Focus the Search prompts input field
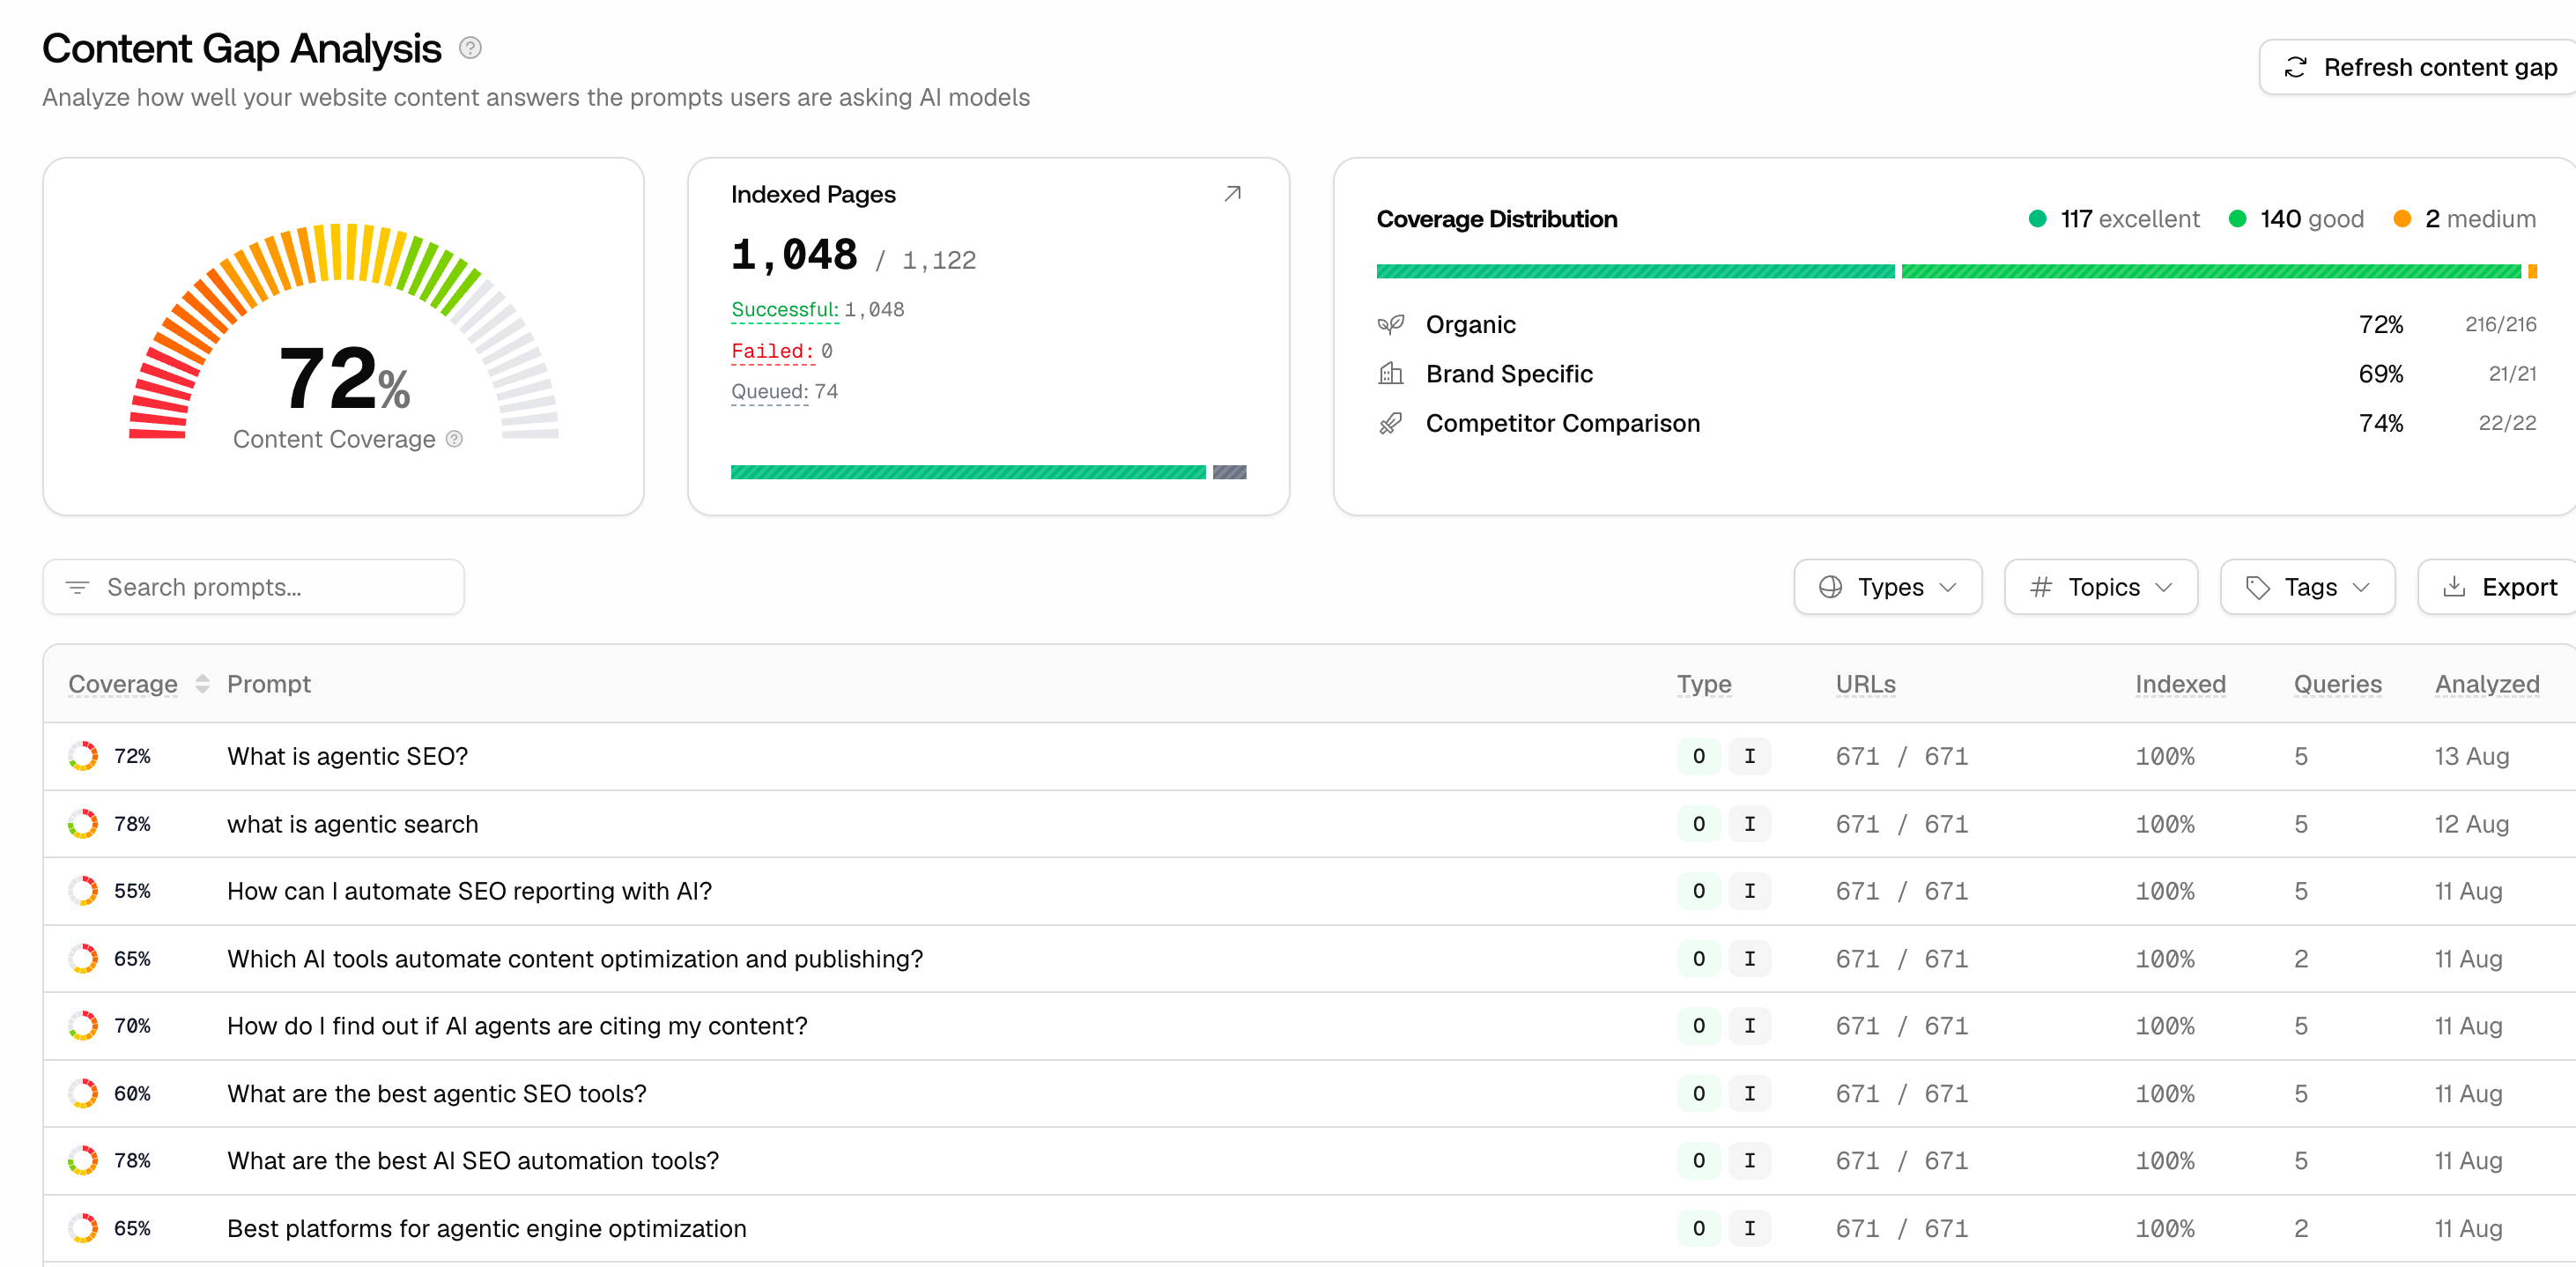Screen dimensions: 2576x1267 tap(254, 587)
